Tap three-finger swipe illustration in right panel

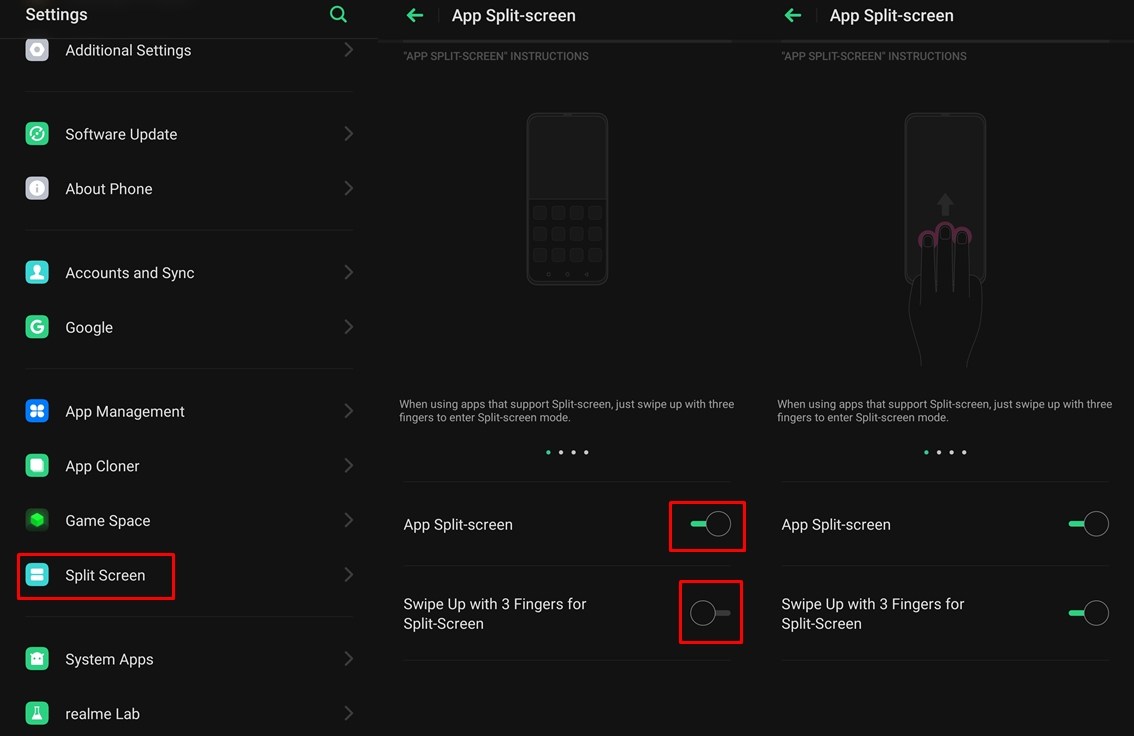point(945,239)
